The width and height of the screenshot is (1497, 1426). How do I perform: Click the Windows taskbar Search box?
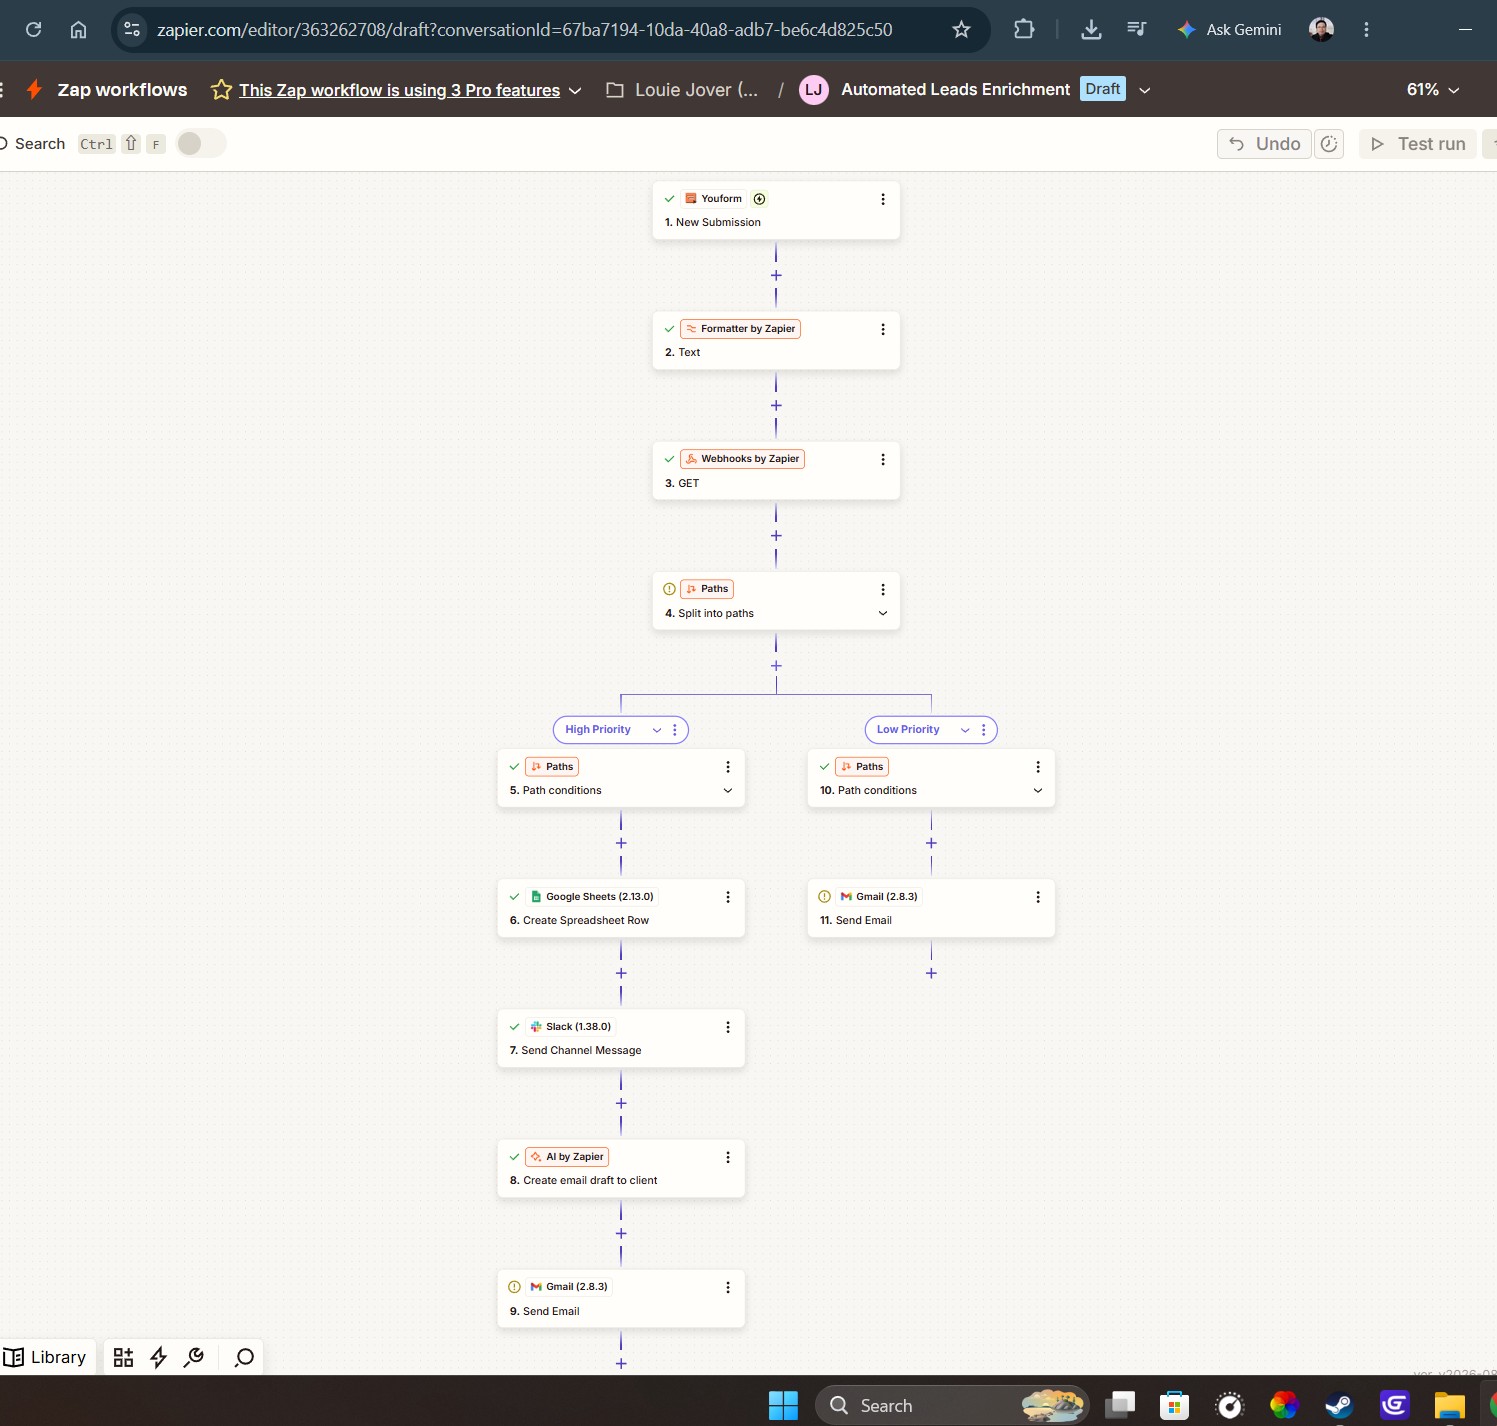click(952, 1405)
